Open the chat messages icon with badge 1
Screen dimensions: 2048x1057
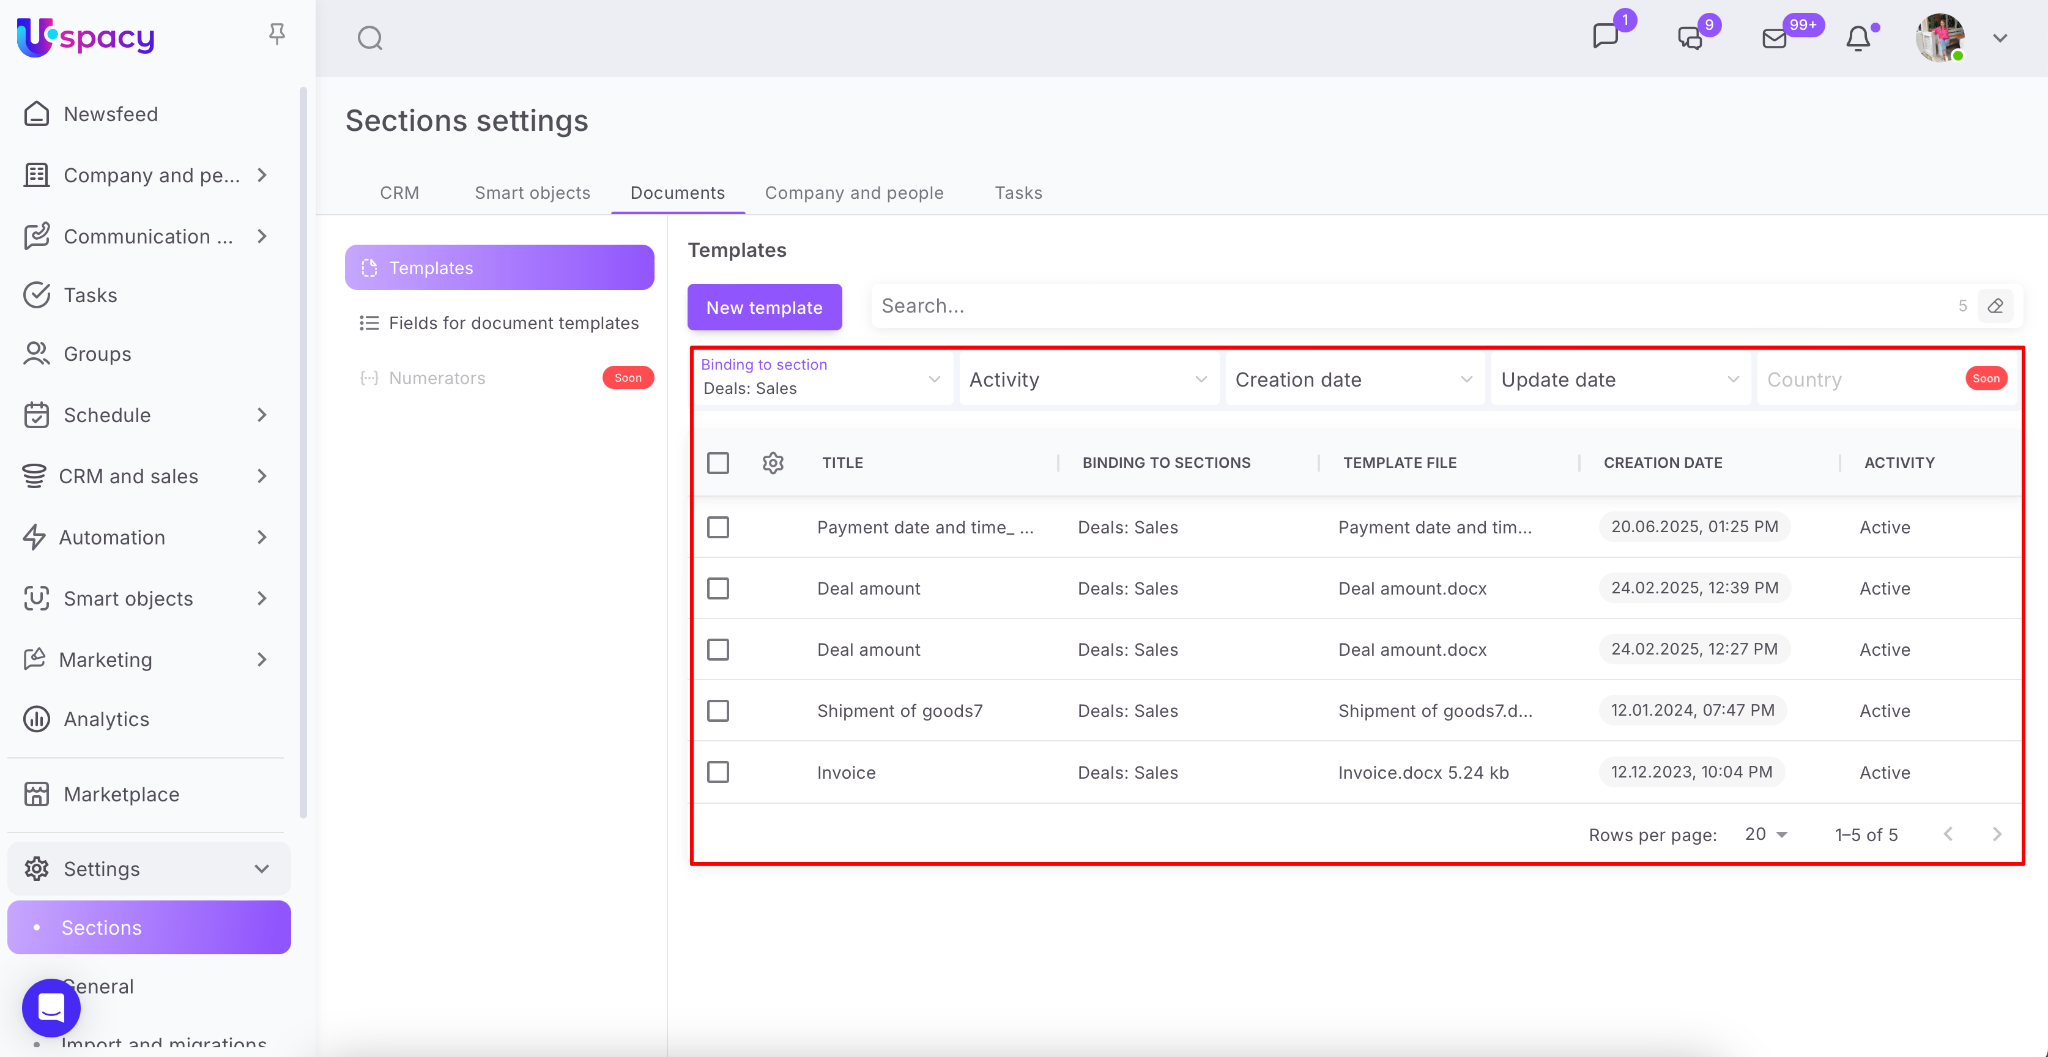(x=1605, y=37)
